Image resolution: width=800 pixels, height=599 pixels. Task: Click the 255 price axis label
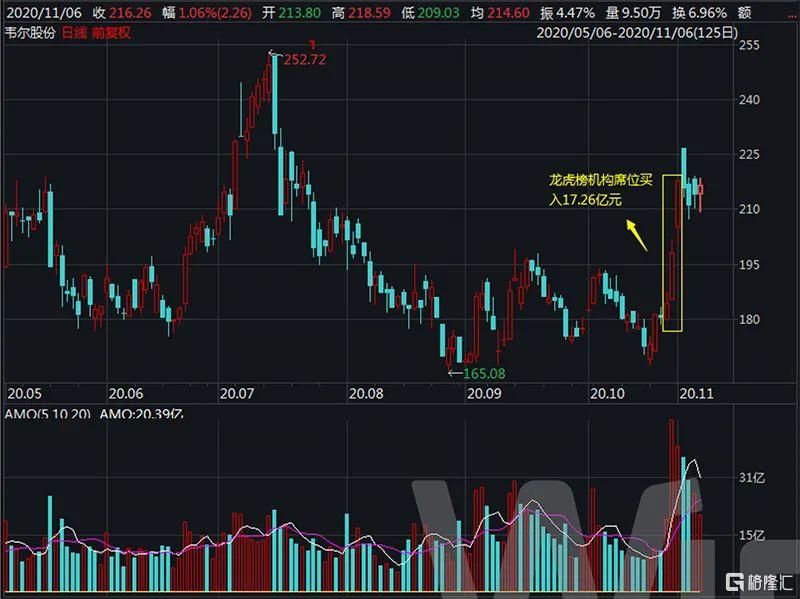click(x=749, y=45)
